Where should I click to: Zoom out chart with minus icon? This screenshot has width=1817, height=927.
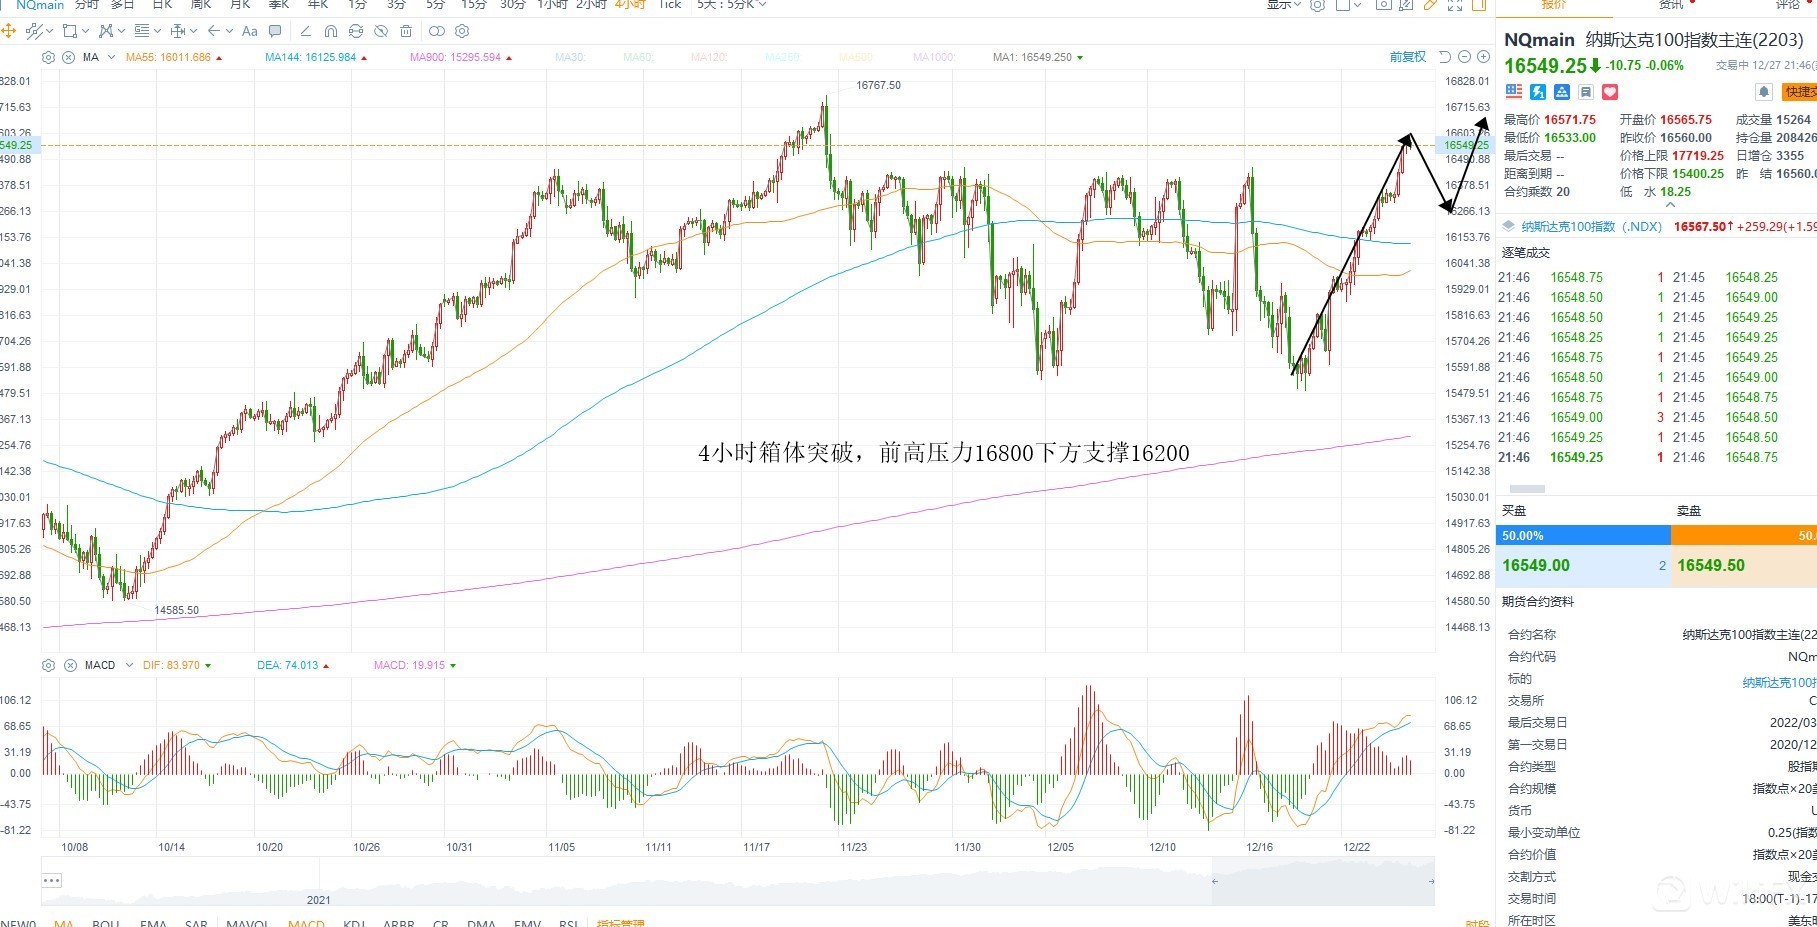point(1465,57)
